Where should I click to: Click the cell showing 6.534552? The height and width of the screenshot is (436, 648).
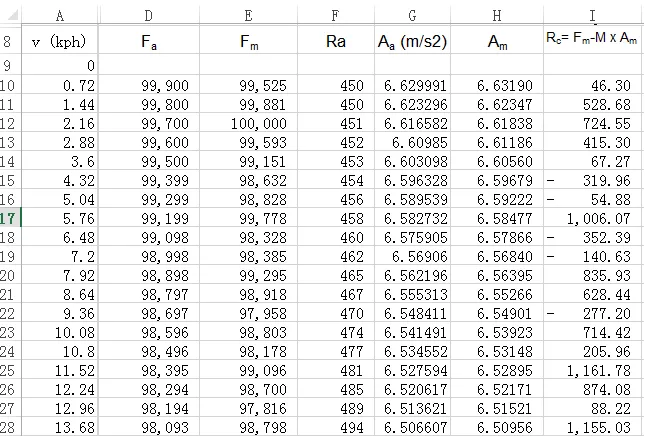click(x=412, y=351)
